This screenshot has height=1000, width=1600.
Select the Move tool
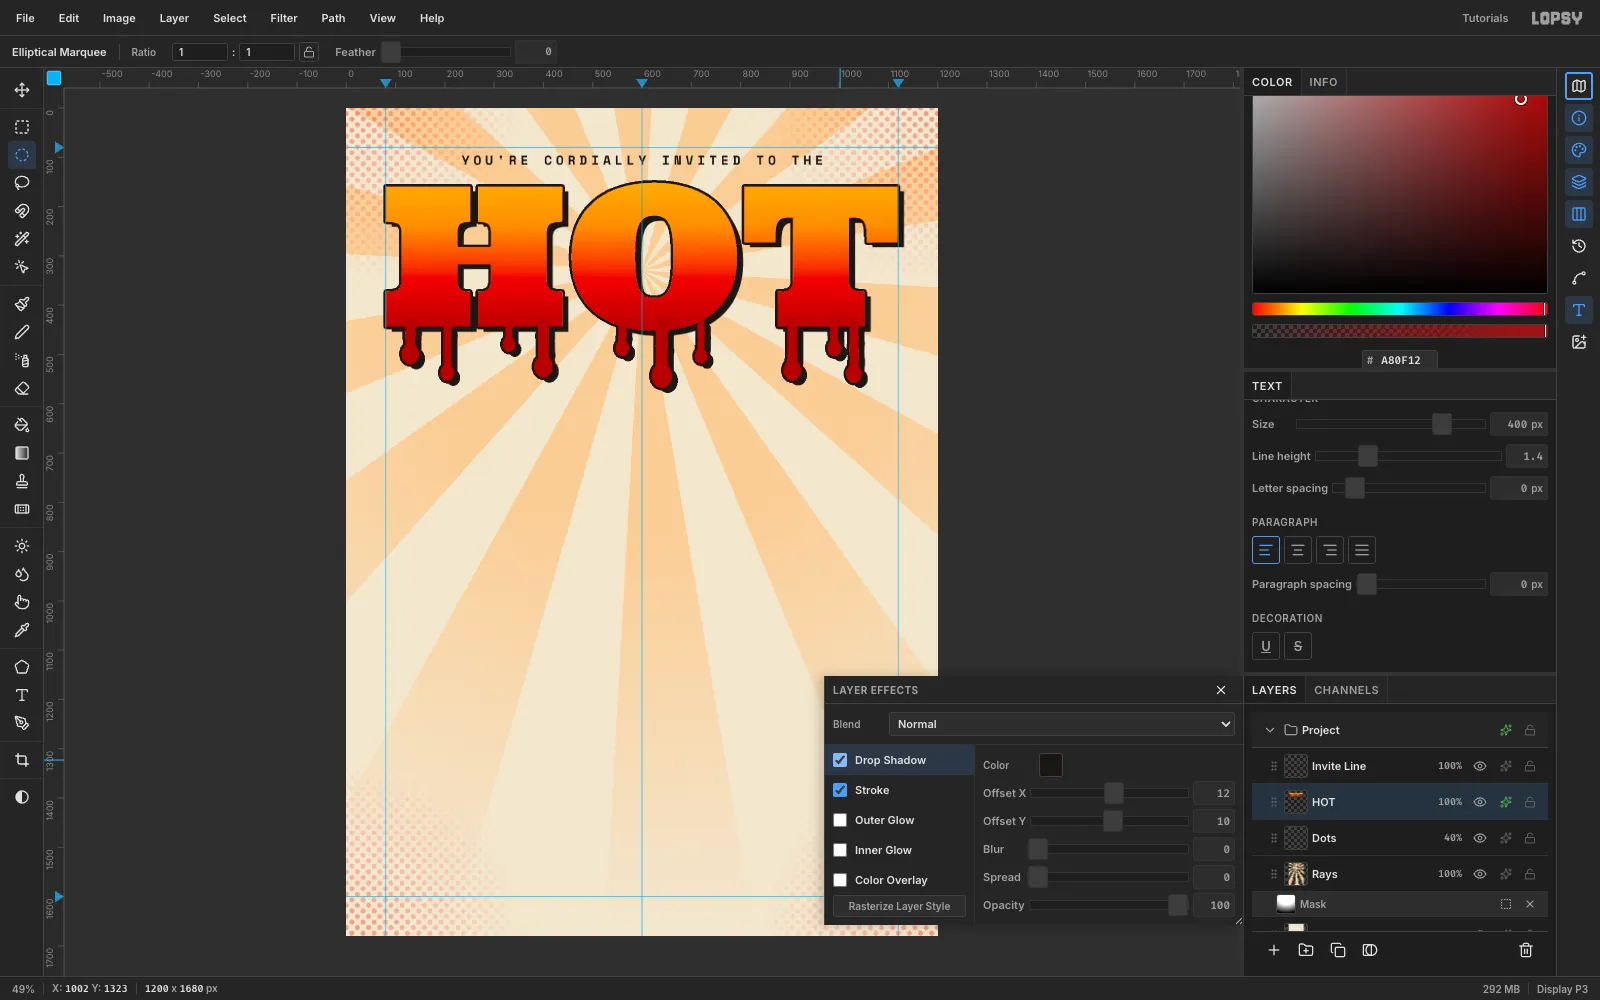coord(22,90)
